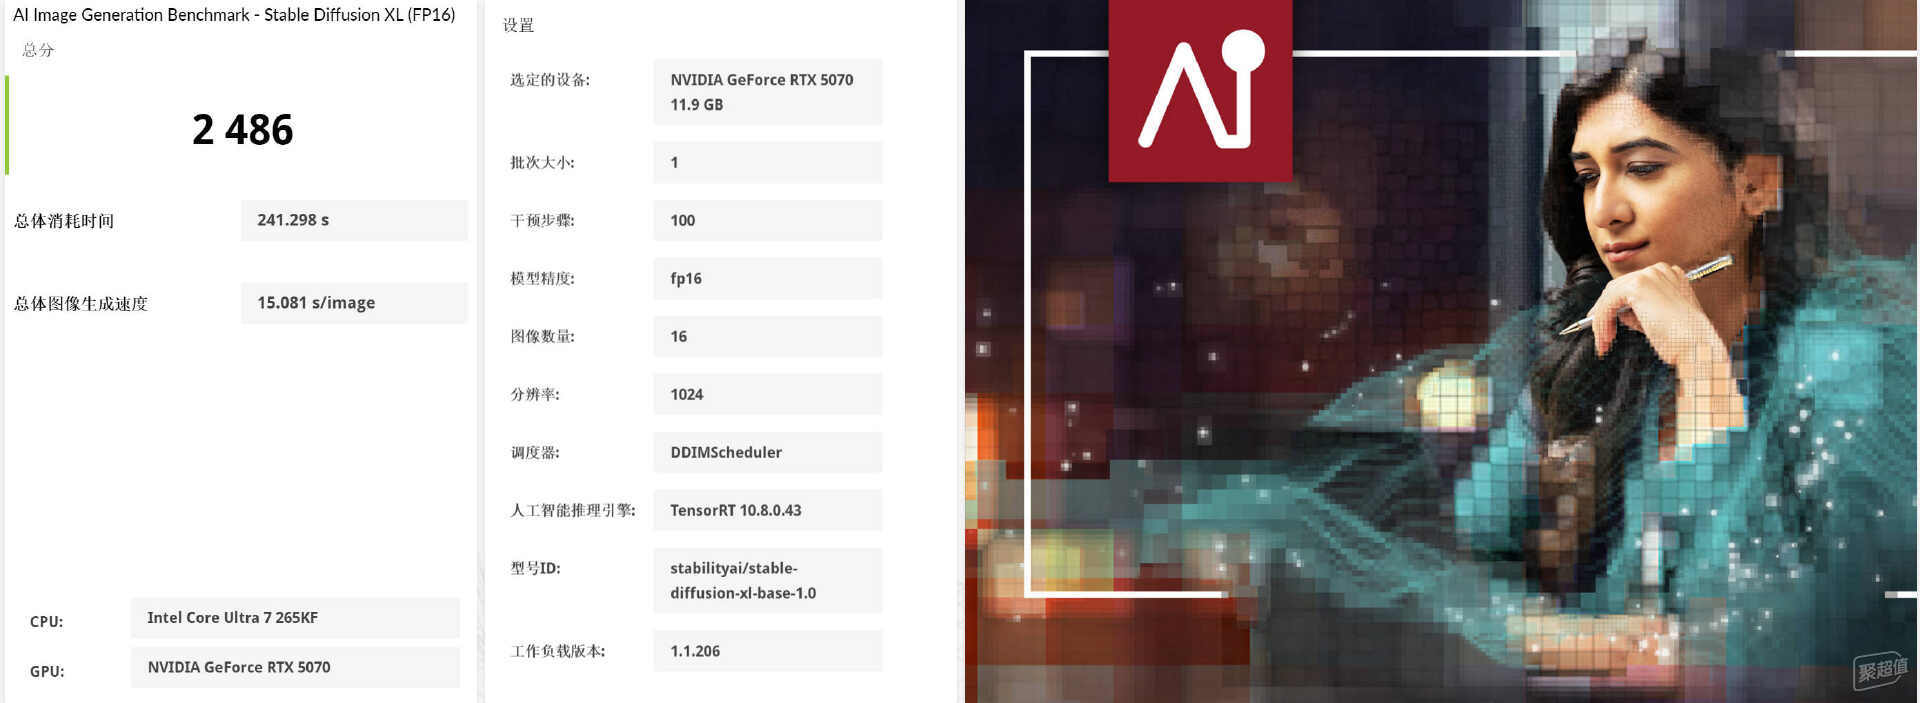Viewport: 1920px width, 703px height.
Task: Click the 工作负载版本 label
Action: point(557,651)
